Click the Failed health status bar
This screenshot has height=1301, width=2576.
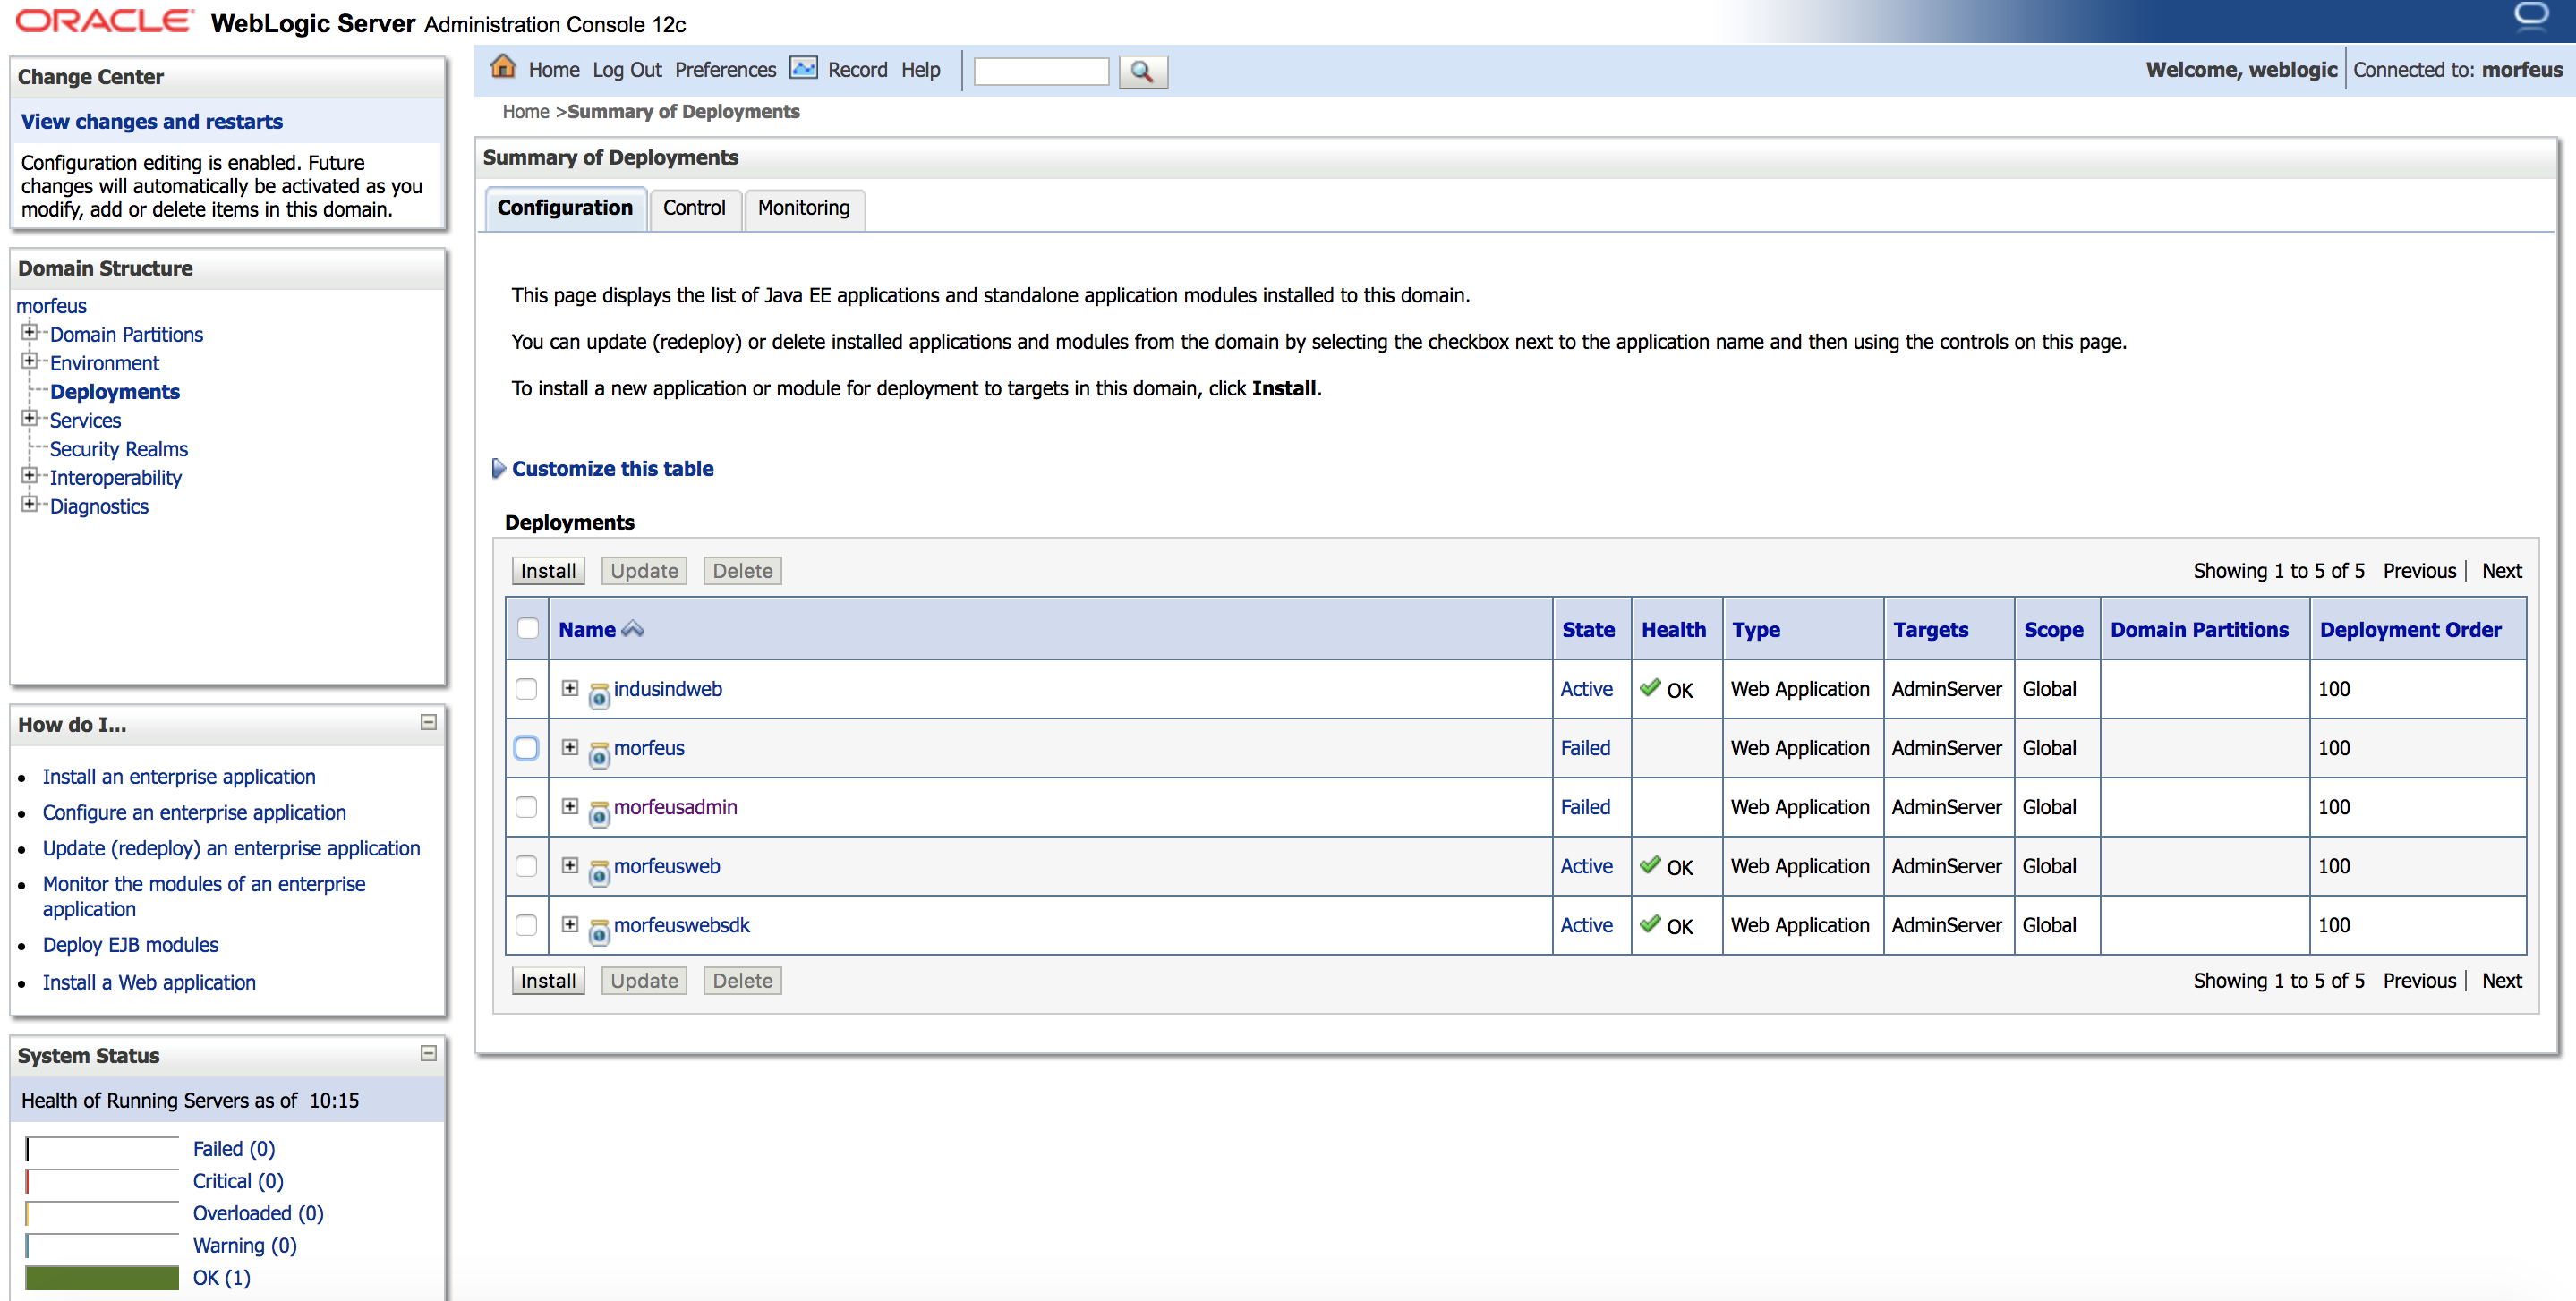(x=102, y=1149)
